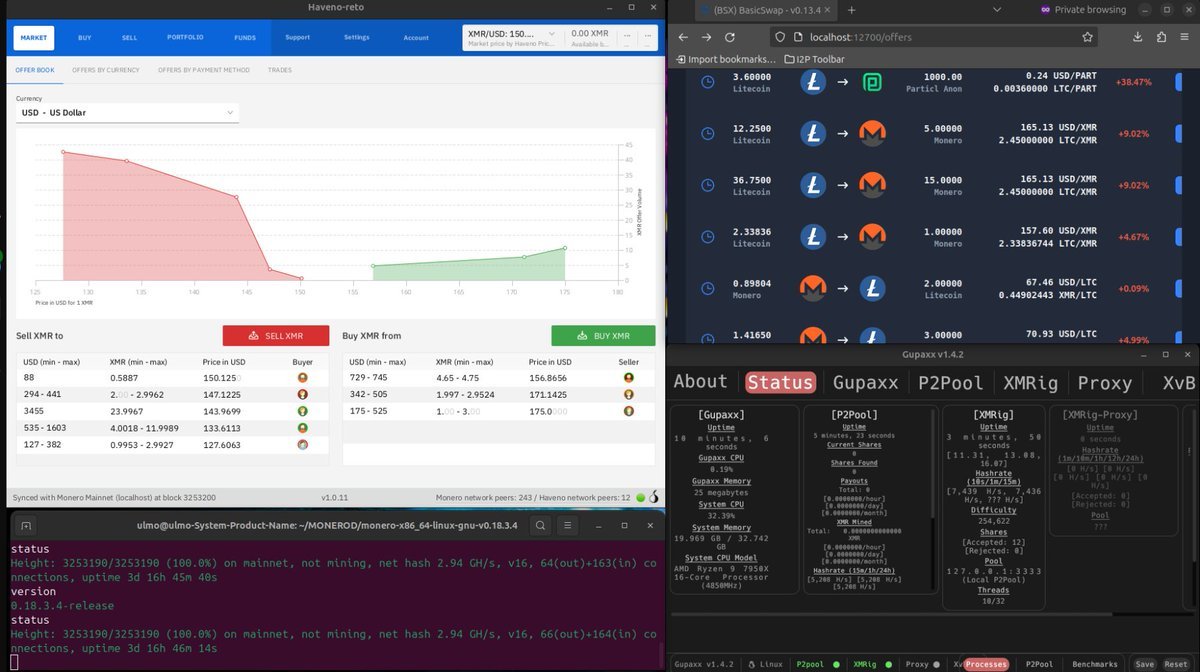Image resolution: width=1200 pixels, height=672 pixels.
Task: Open the XMRig tab in Gupaxx
Action: tap(1031, 382)
